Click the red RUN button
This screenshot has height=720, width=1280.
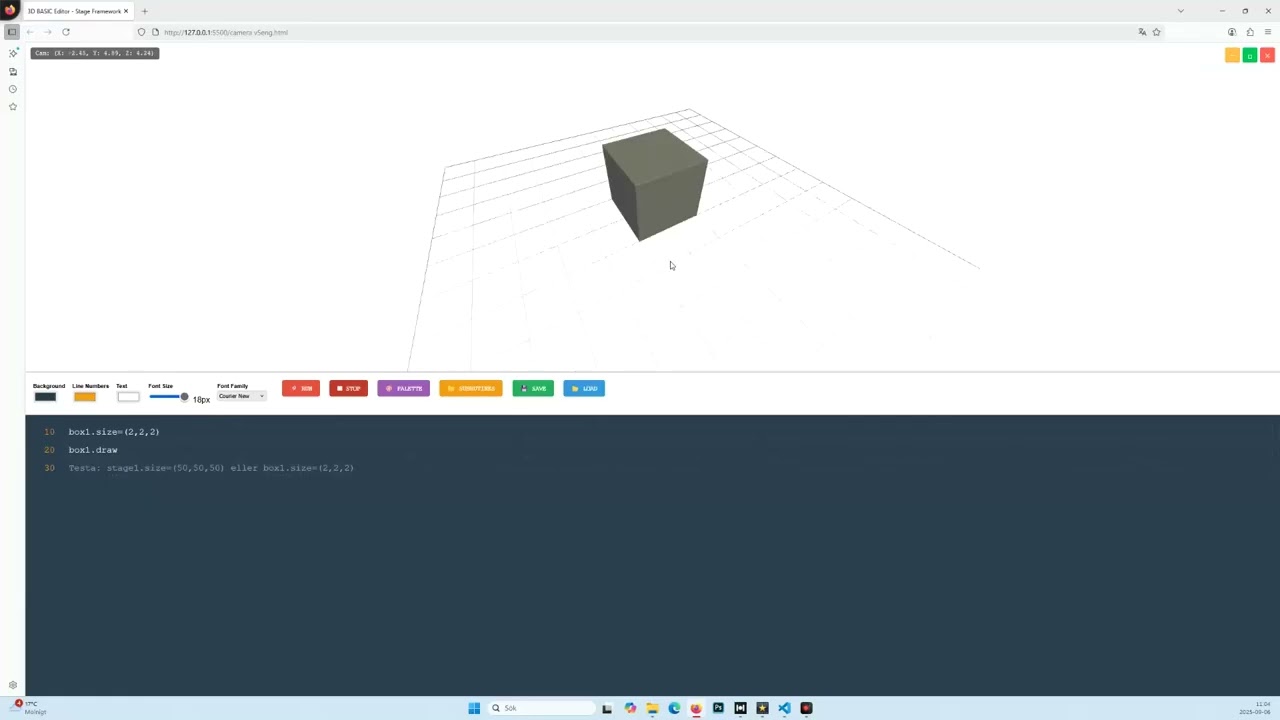[301, 388]
